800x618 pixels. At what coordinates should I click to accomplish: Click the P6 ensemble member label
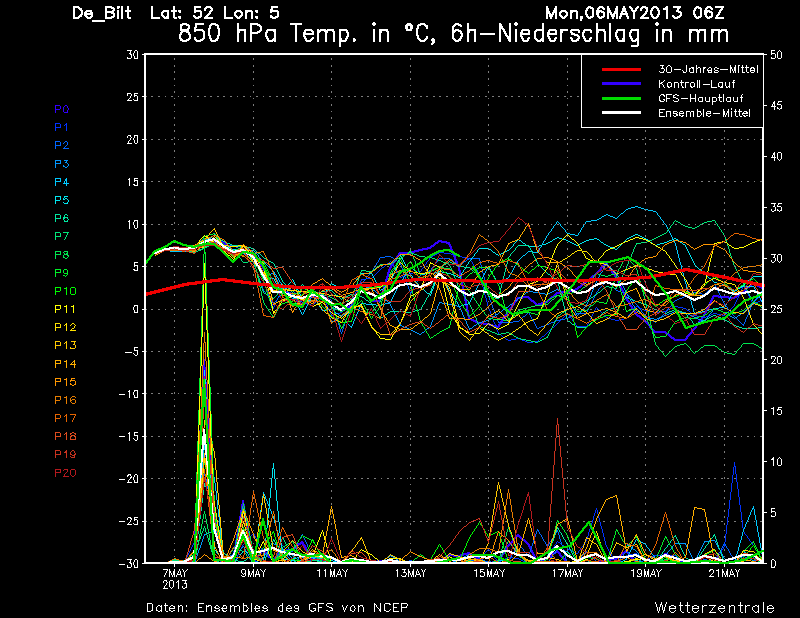[x=62, y=218]
